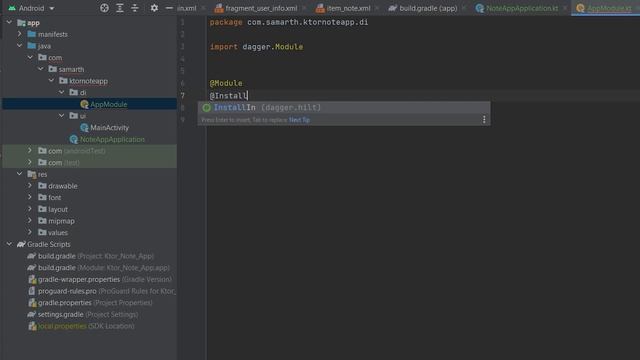
Task: Click the Gradle Scripts elephant icon
Action: [21, 244]
